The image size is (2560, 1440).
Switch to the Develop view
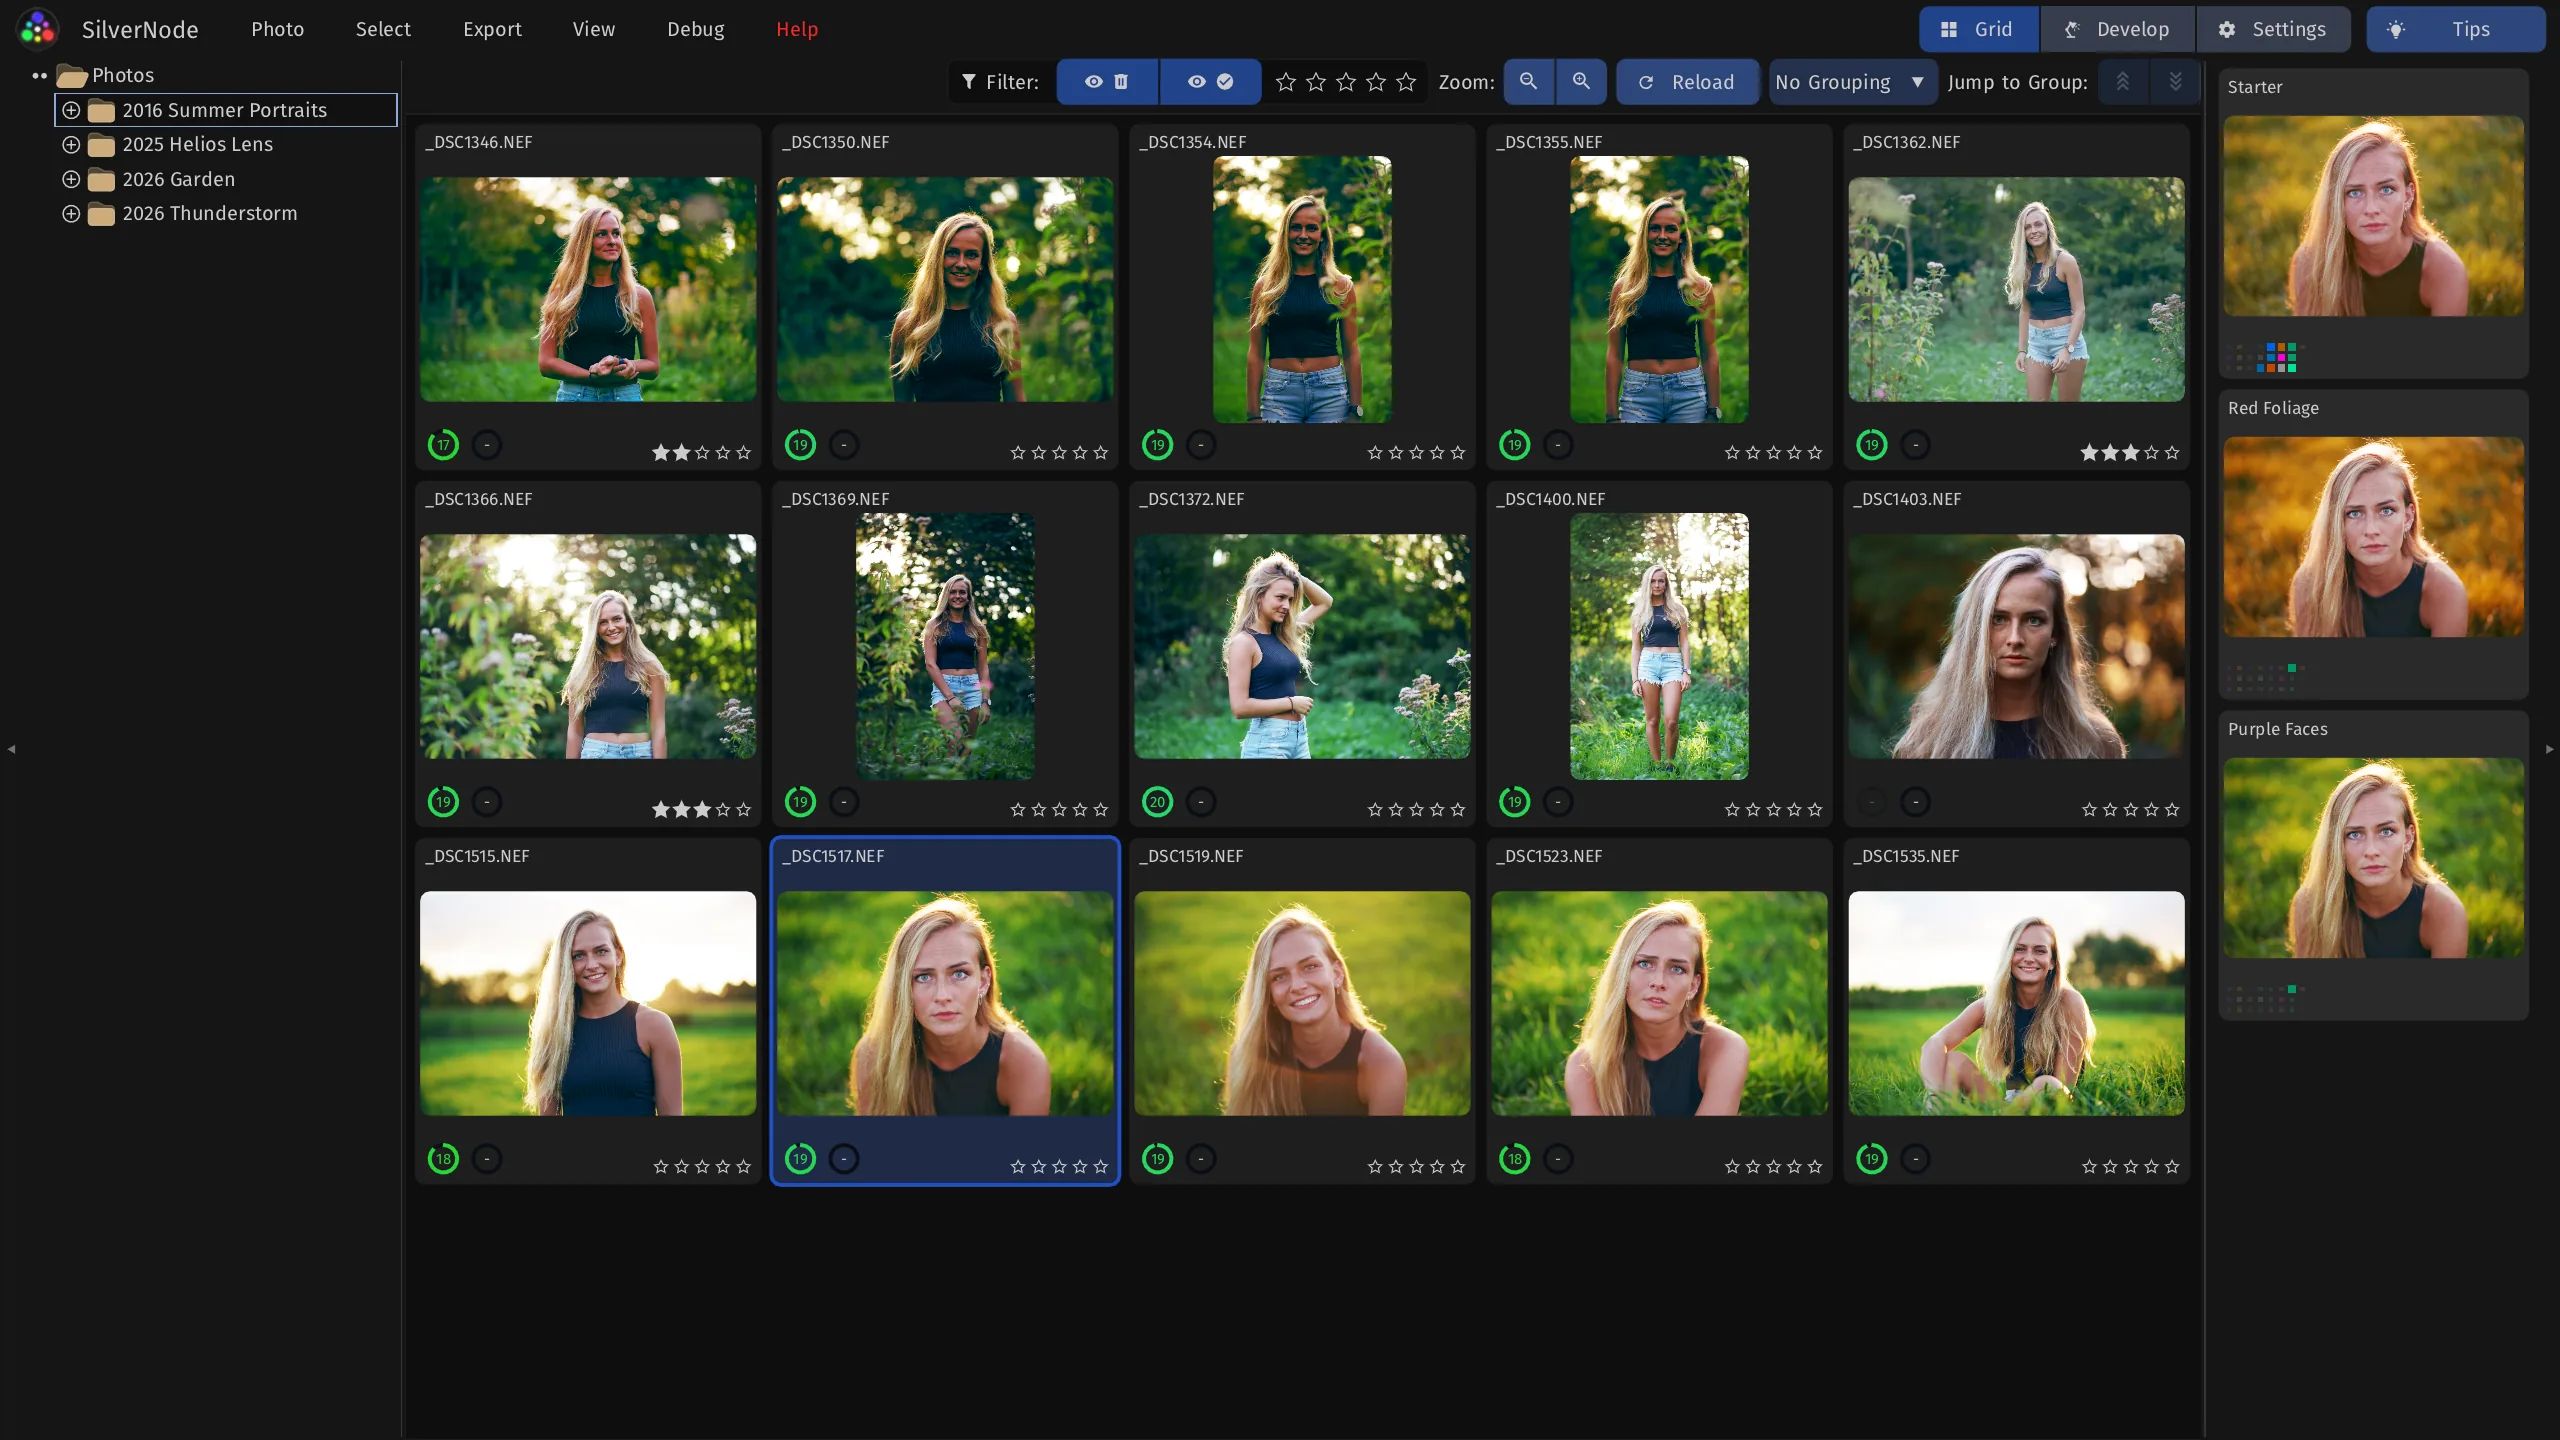[2118, 29]
